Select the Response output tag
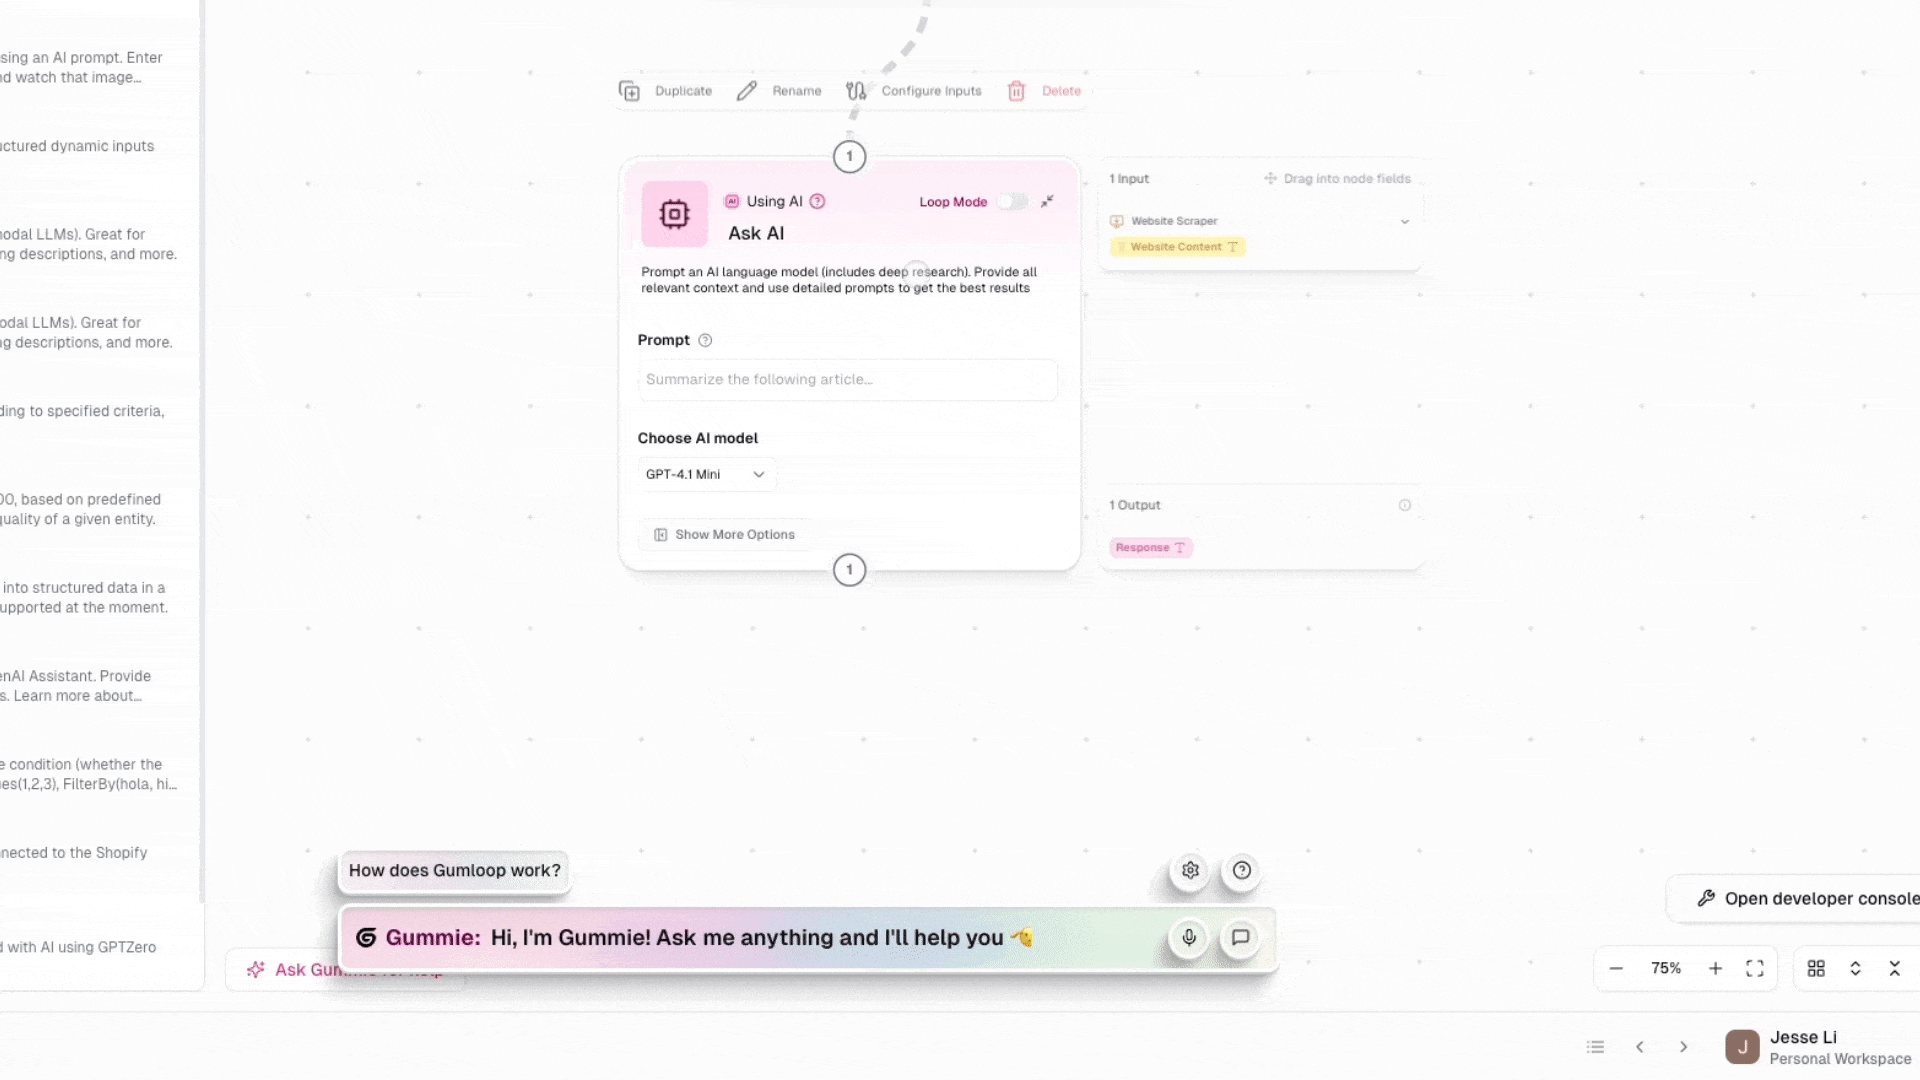The width and height of the screenshot is (1920, 1080). pyautogui.click(x=1150, y=548)
